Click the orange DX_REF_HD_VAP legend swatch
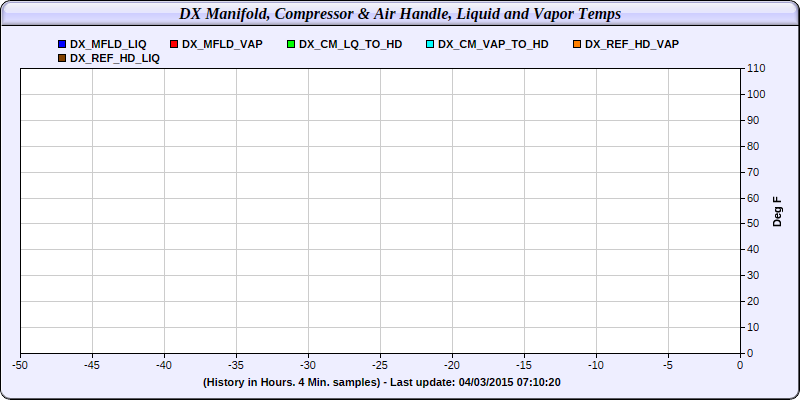 point(577,44)
